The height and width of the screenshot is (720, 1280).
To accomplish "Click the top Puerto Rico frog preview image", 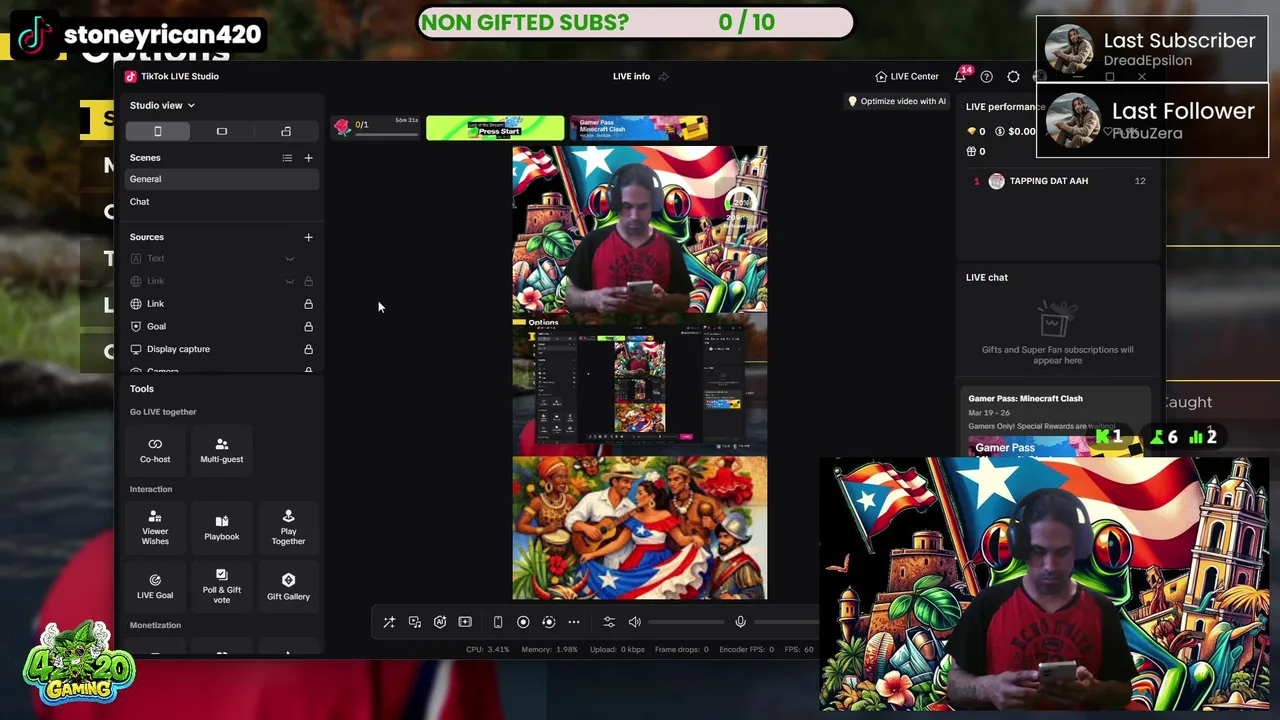I will [640, 229].
